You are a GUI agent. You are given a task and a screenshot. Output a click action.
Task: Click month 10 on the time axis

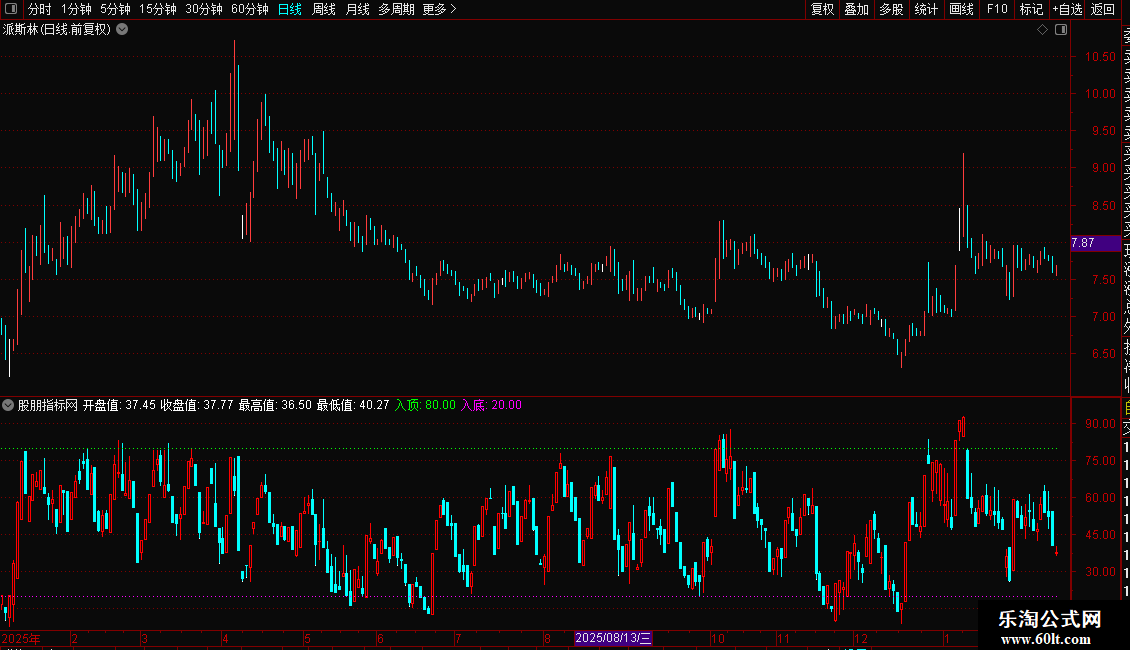(x=718, y=638)
